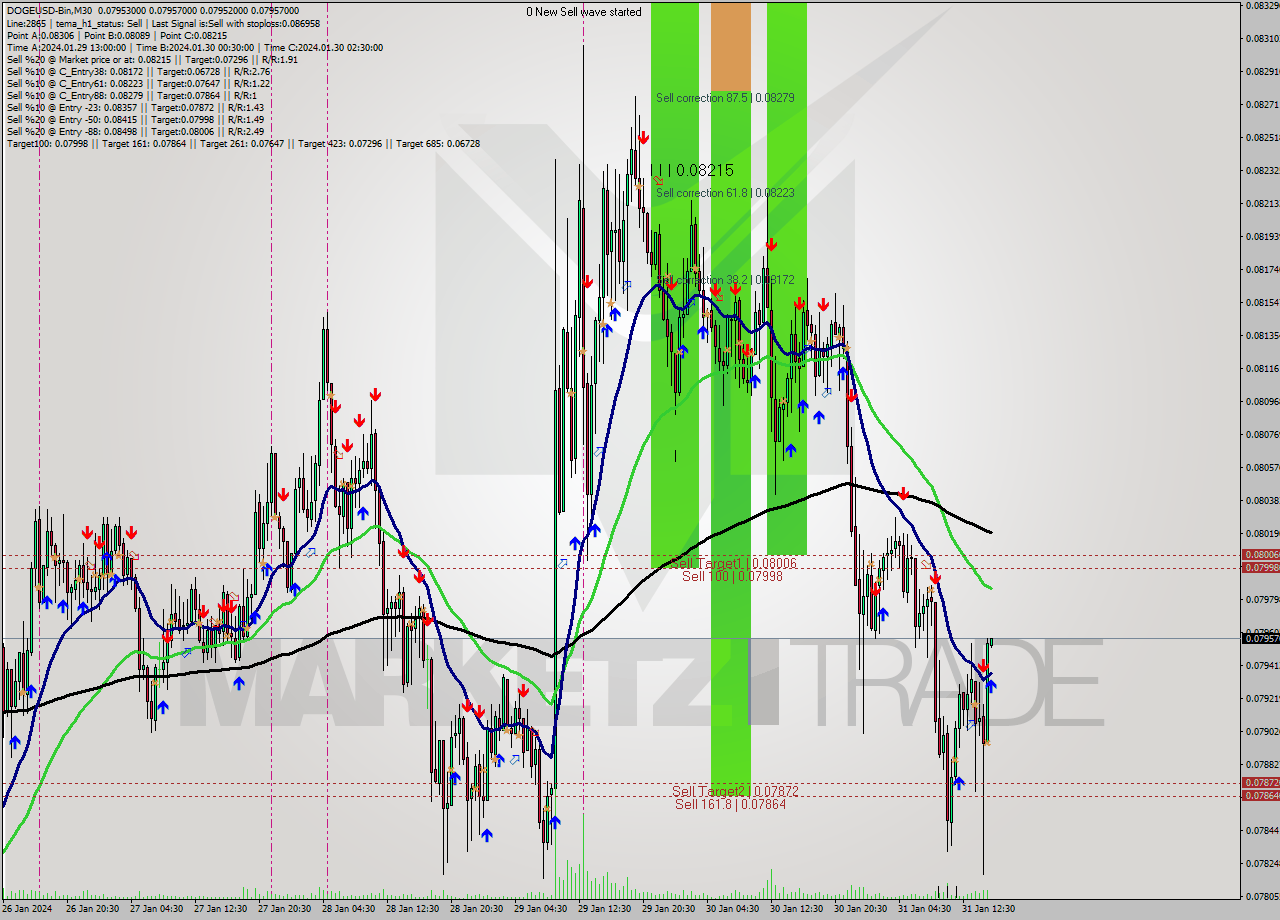Viewport: 1280px width, 920px height.
Task: Click the '26 Jan 2024' time axis label
Action: point(27,909)
